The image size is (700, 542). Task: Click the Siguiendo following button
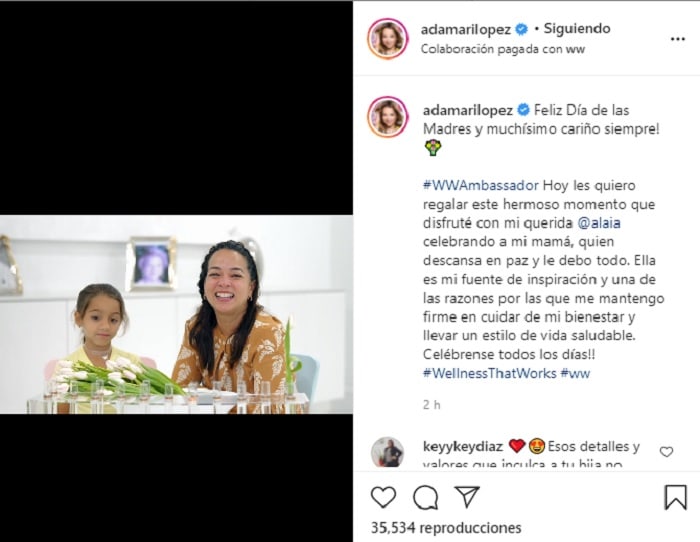point(577,29)
